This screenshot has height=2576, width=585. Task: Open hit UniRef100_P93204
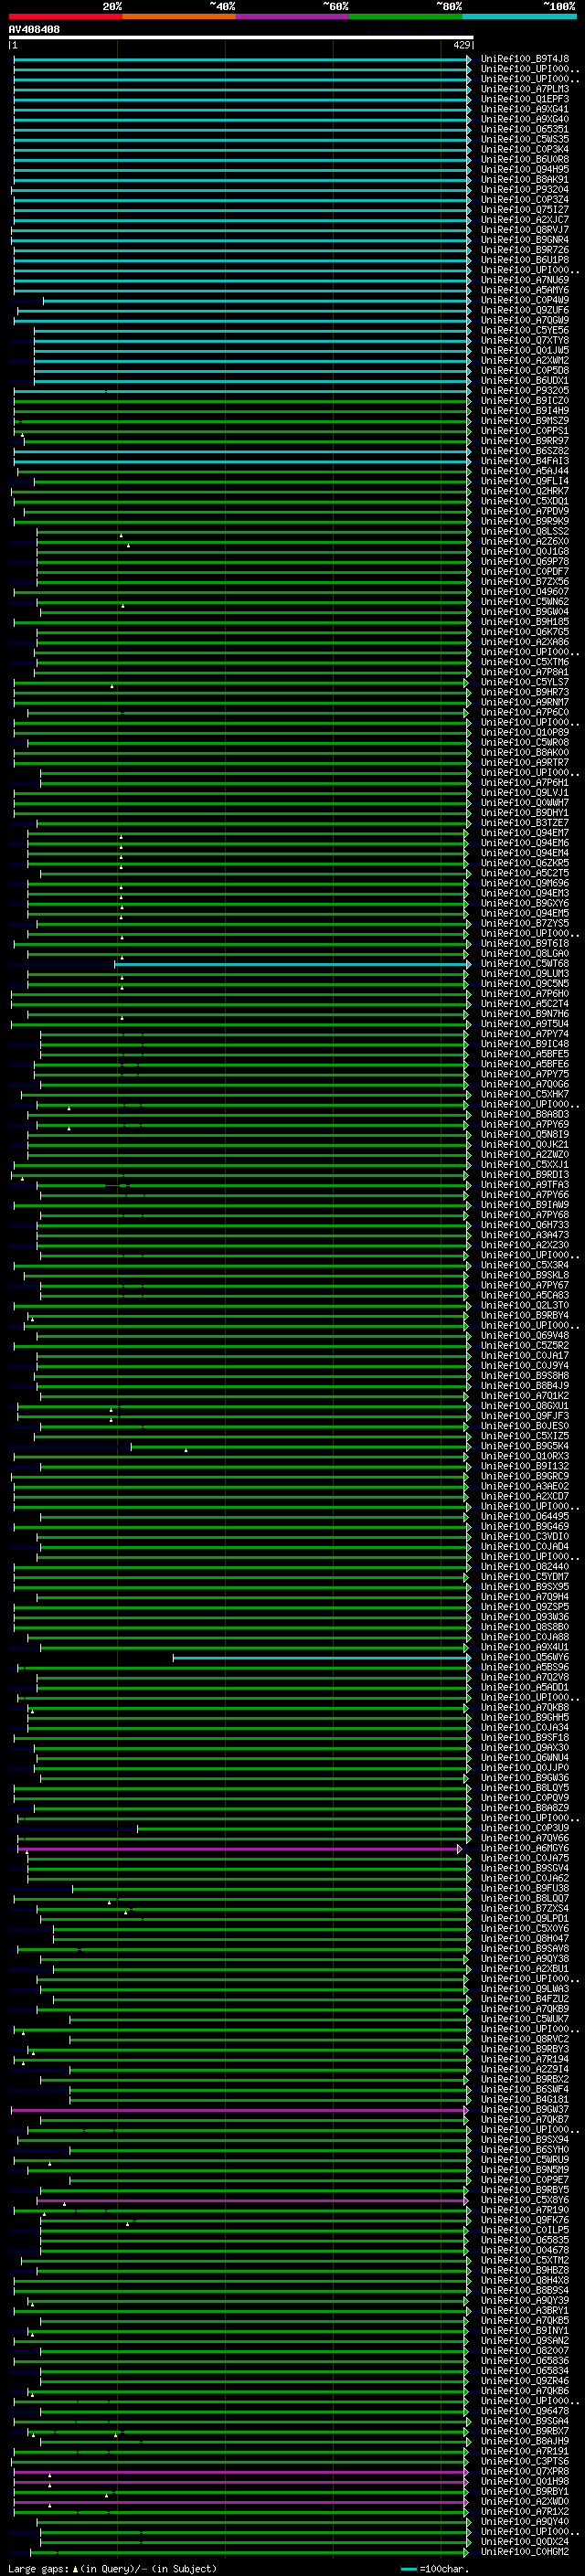(x=525, y=190)
